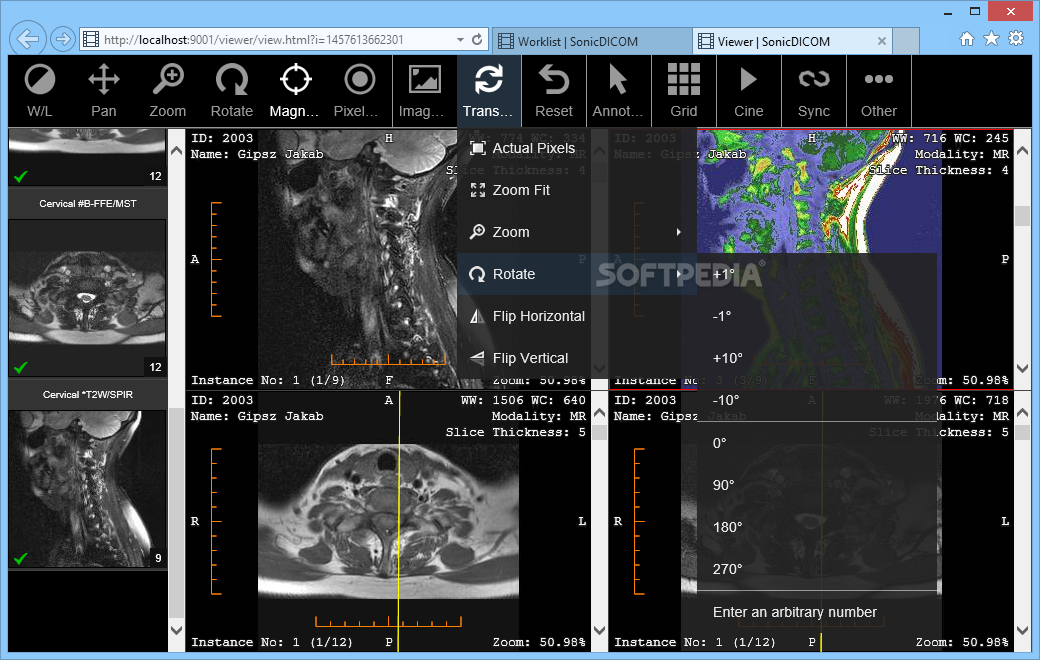The height and width of the screenshot is (660, 1040).
Task: Set rotation to 90°
Action: [x=816, y=485]
